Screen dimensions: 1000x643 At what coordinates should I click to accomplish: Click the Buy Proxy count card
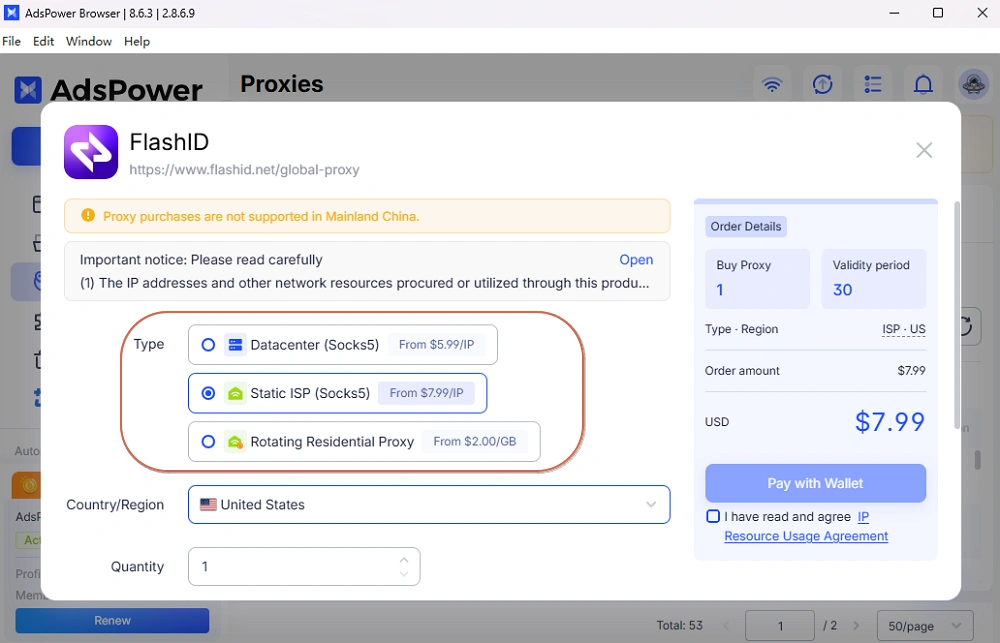[757, 279]
